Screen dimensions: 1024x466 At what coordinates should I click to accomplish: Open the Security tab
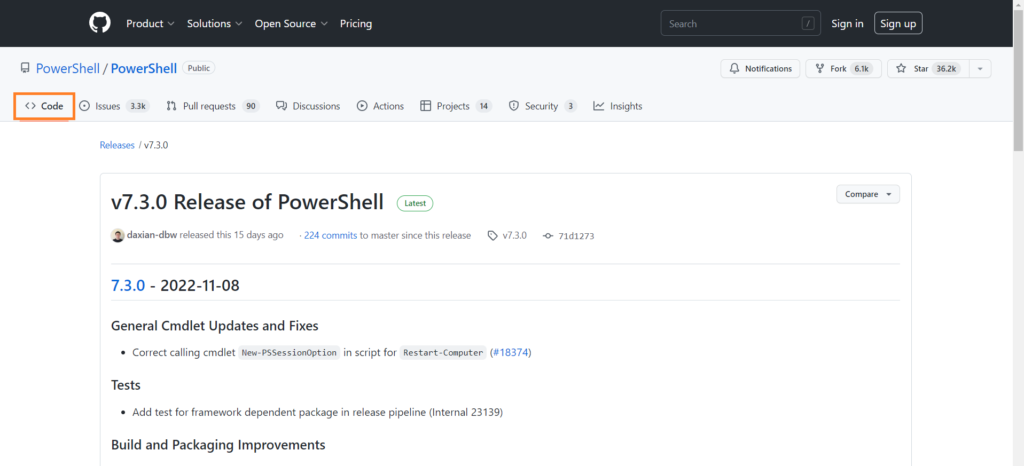point(543,106)
